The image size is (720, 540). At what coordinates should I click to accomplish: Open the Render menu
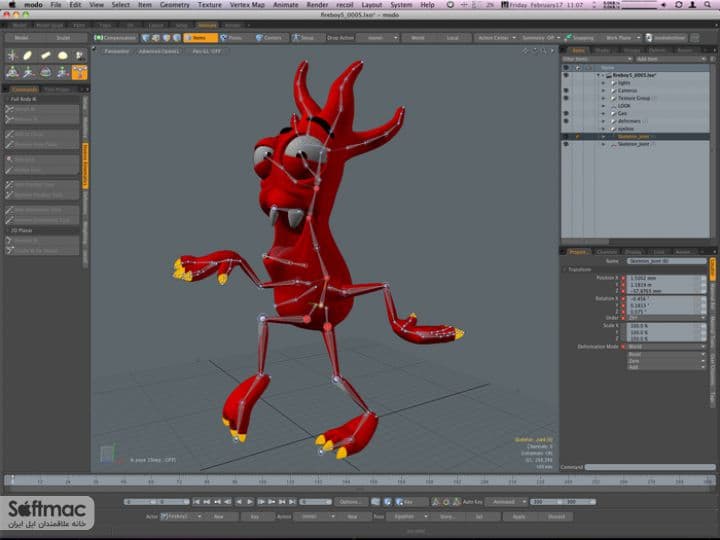pos(317,5)
